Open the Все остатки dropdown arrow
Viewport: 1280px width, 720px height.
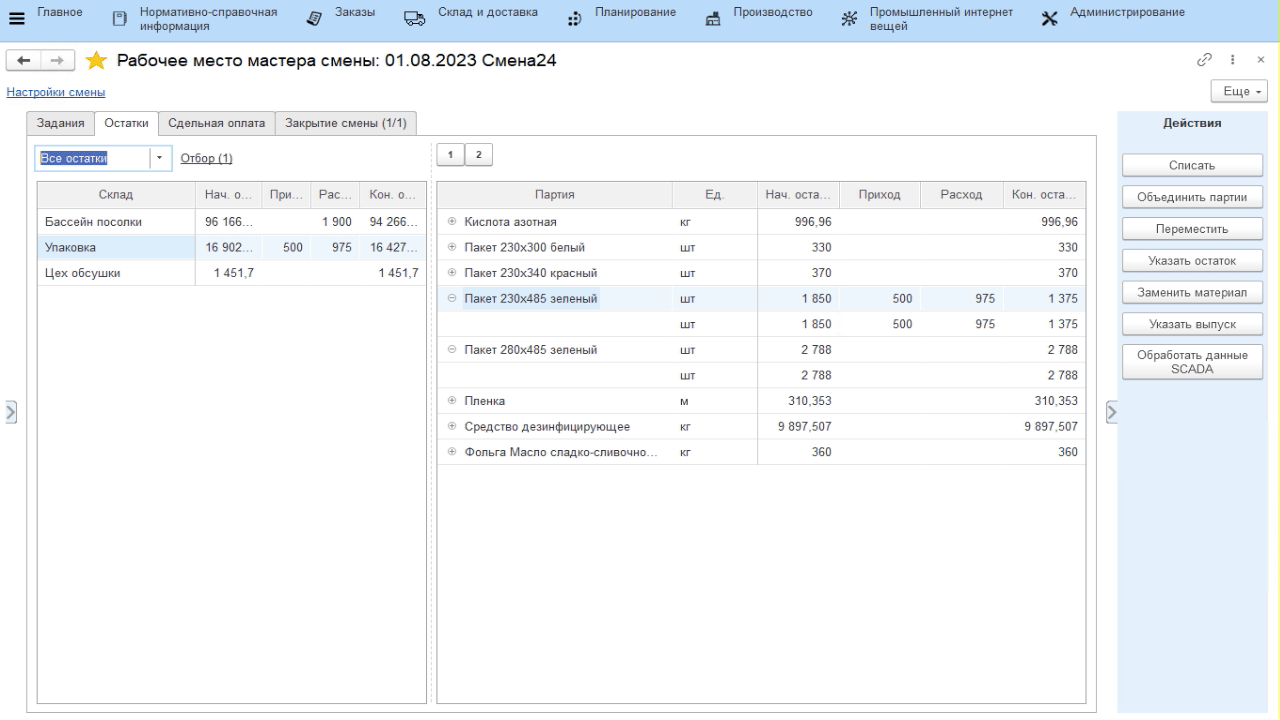click(160, 158)
